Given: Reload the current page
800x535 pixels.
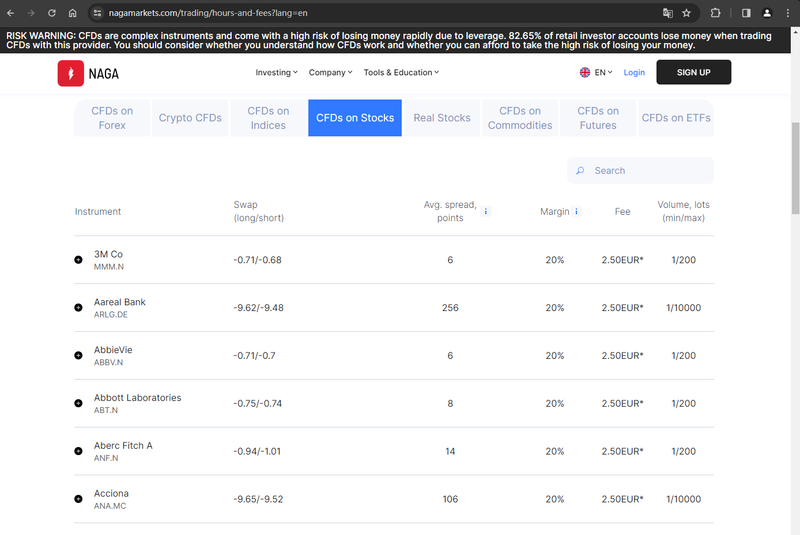Looking at the screenshot, I should point(52,13).
